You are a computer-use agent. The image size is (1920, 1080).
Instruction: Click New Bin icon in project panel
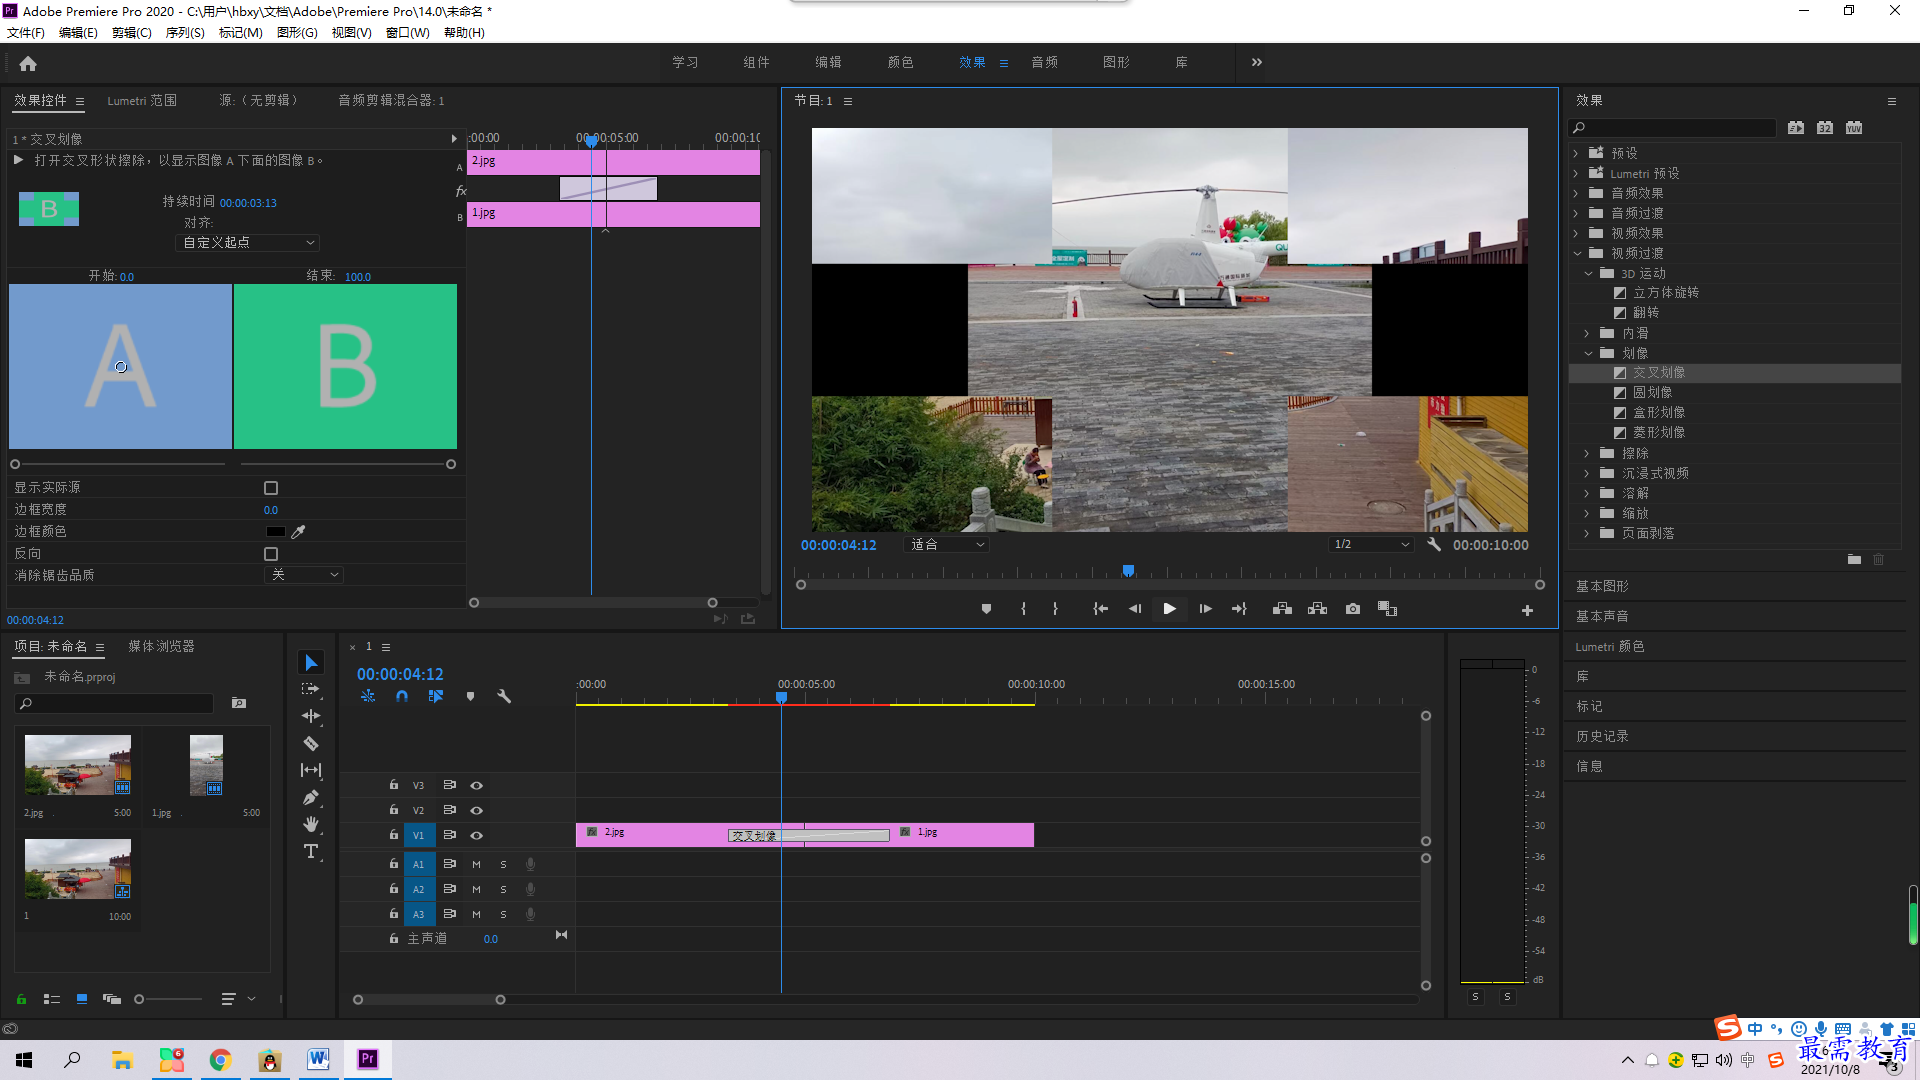[x=239, y=703]
